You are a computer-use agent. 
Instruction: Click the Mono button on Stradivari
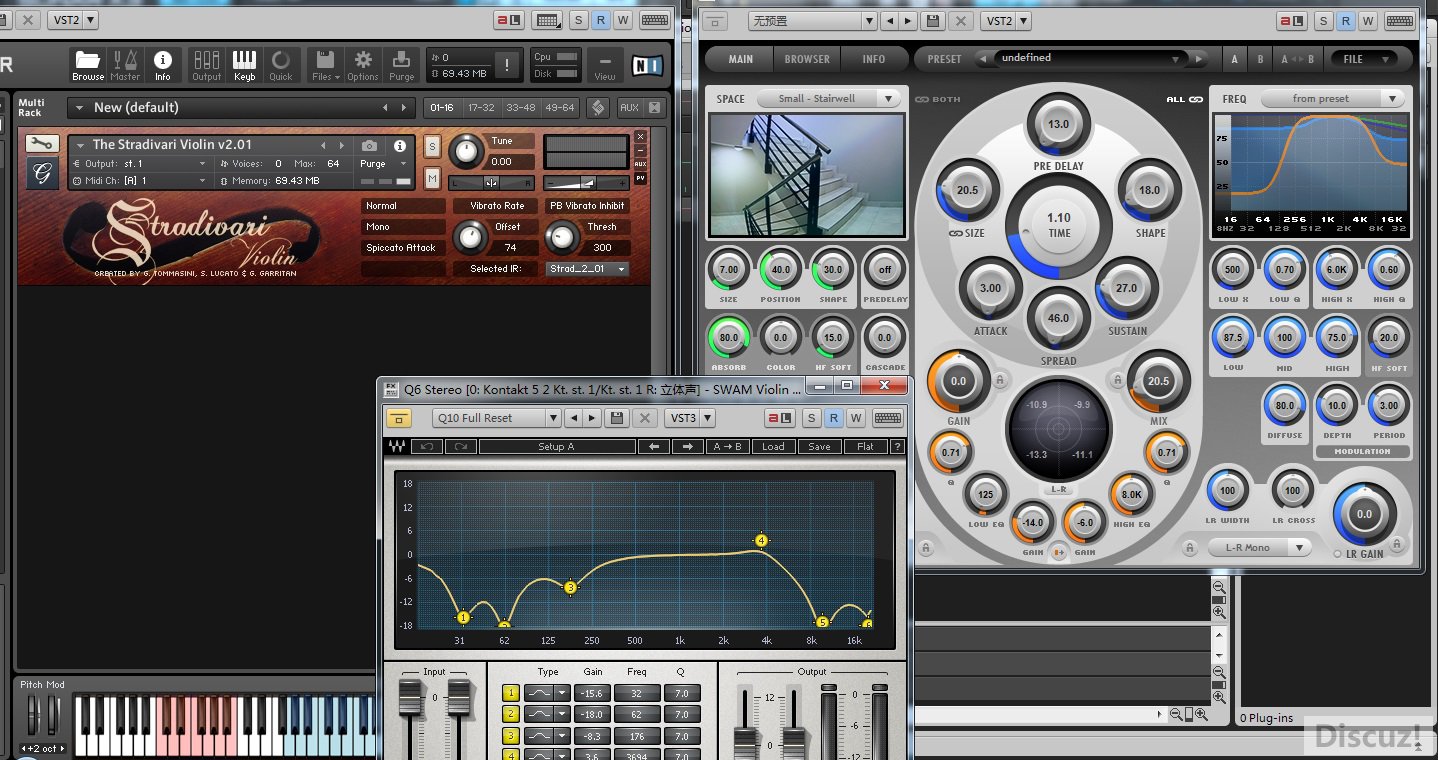[403, 227]
